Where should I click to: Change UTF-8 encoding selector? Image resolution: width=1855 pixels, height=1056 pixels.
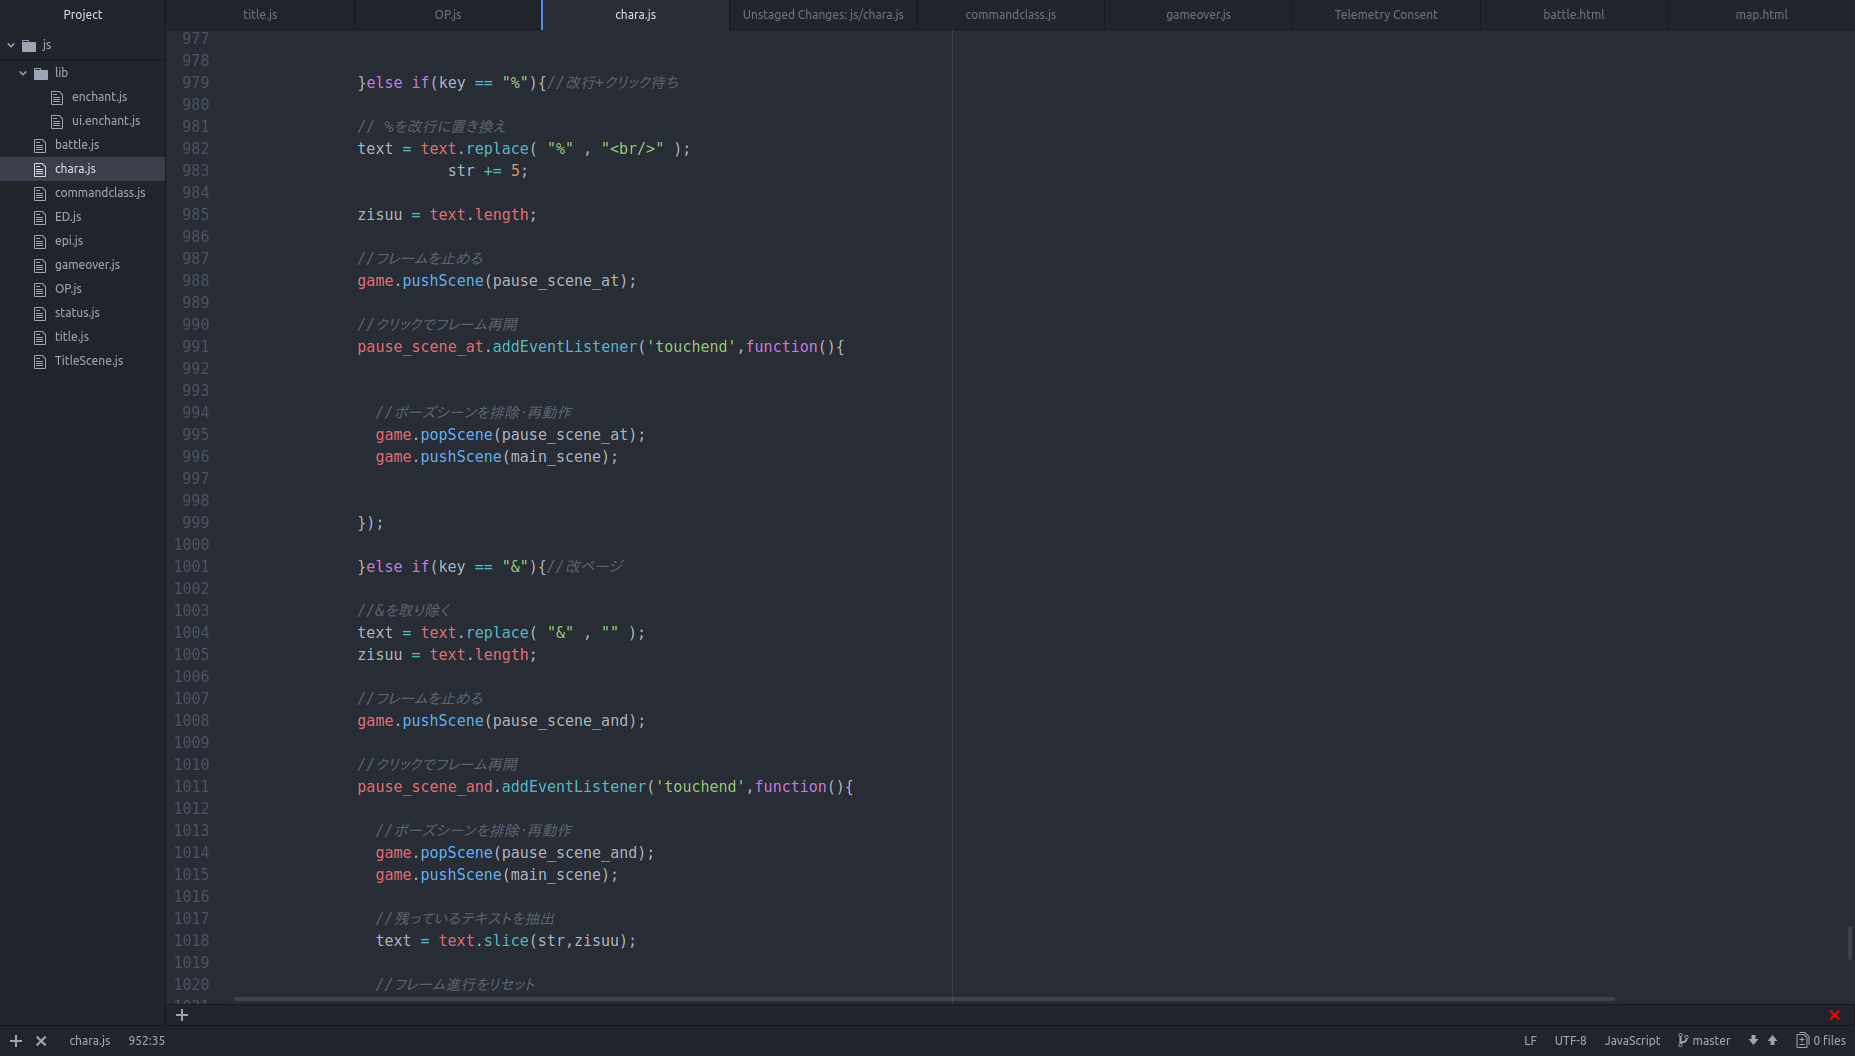pyautogui.click(x=1570, y=1041)
